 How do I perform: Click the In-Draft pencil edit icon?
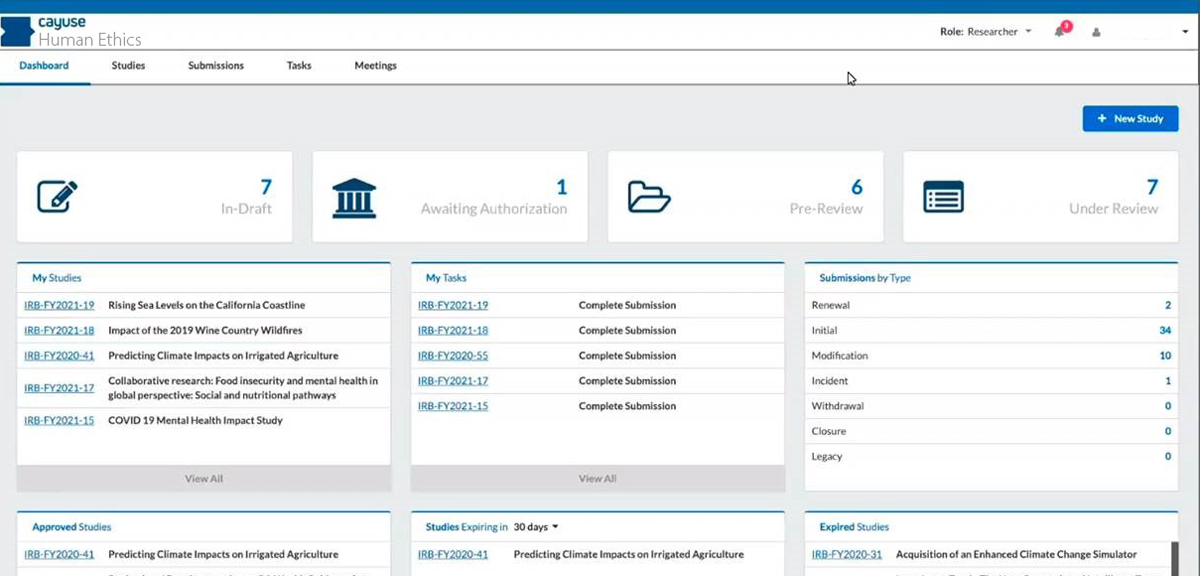pos(57,196)
